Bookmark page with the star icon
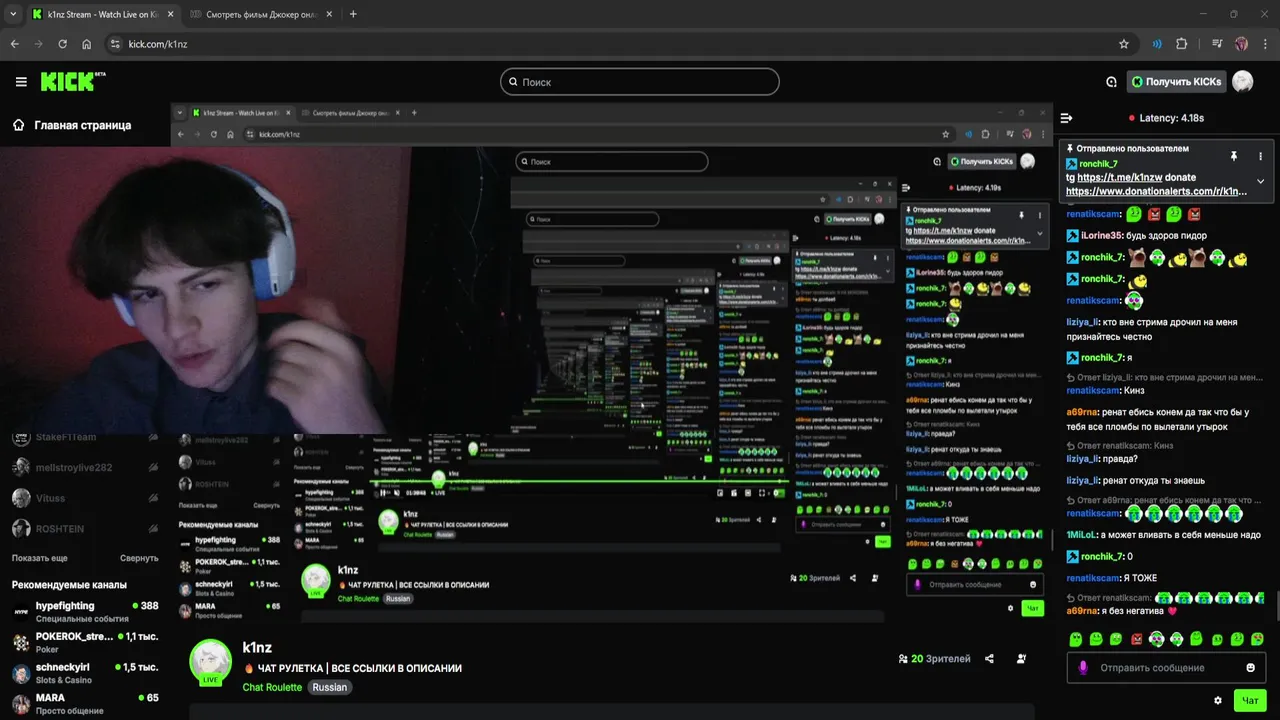This screenshot has width=1280, height=720. (x=1124, y=44)
